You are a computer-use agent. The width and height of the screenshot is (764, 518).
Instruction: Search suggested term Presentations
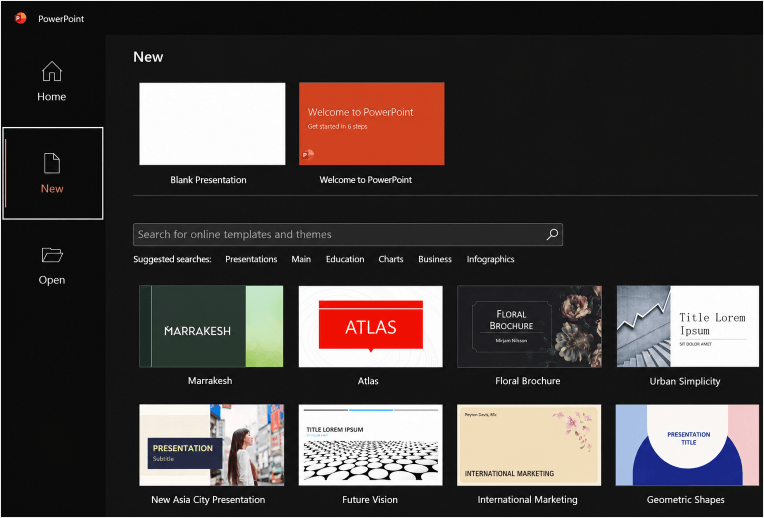tap(251, 259)
